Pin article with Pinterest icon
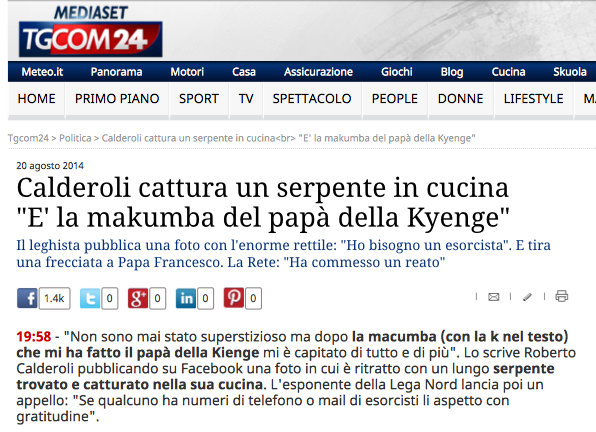Image resolution: width=596 pixels, height=432 pixels. 233,298
